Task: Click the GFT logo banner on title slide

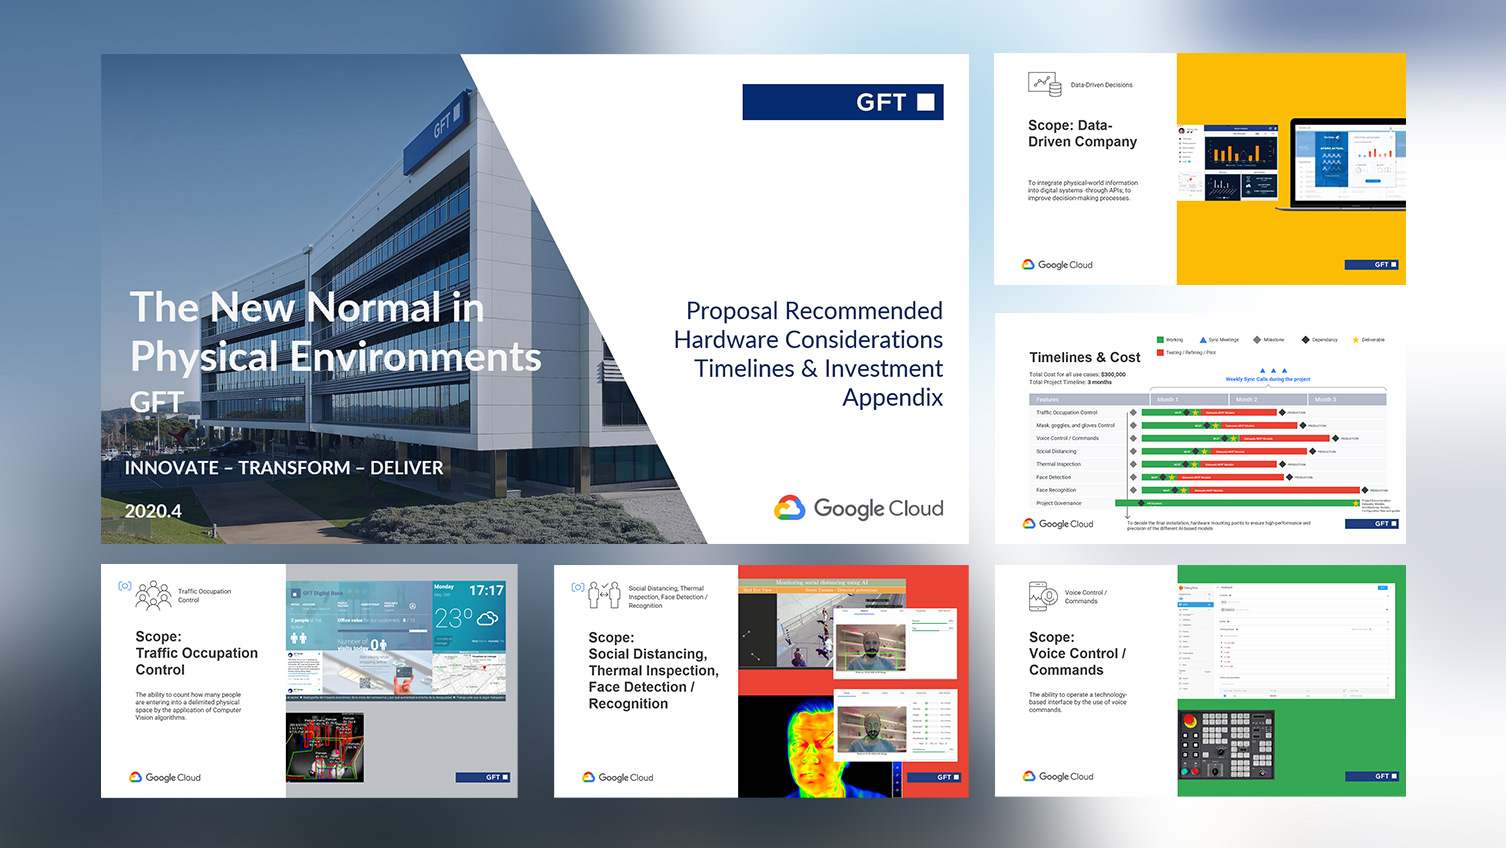Action: tap(843, 102)
